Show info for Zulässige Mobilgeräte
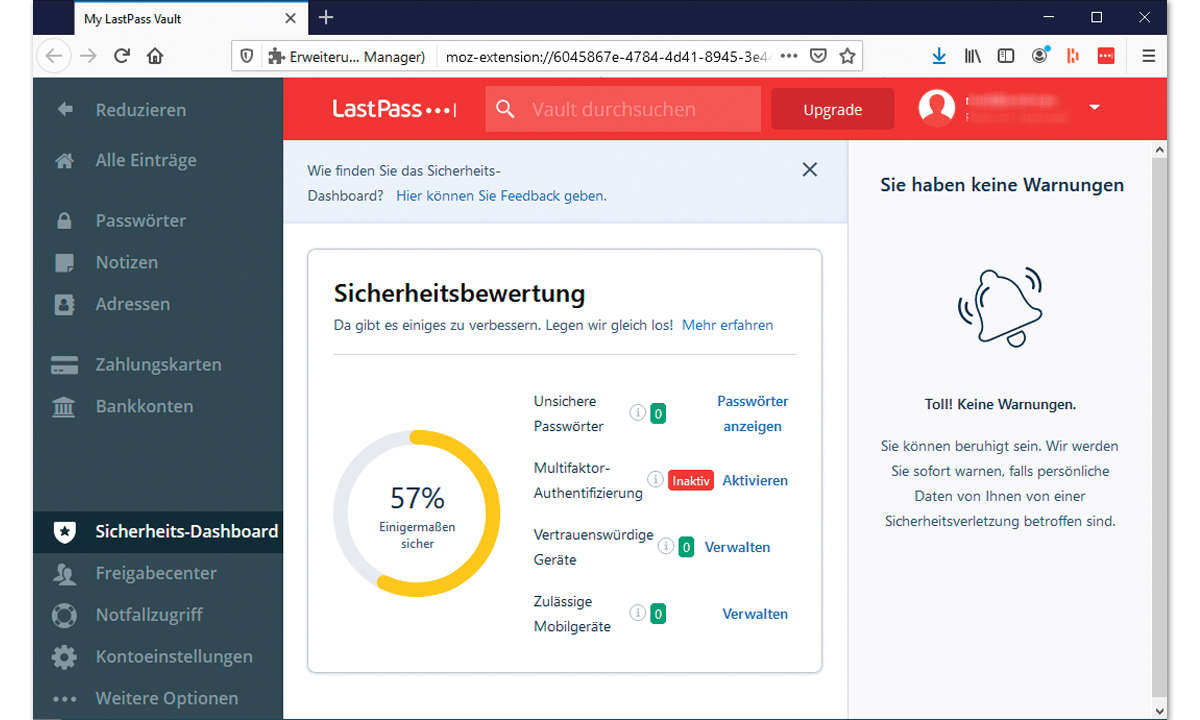Screen dimensions: 1200x720 tap(637, 612)
